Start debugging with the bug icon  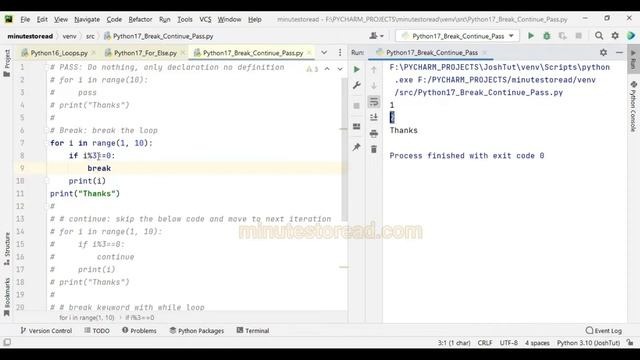[547, 36]
